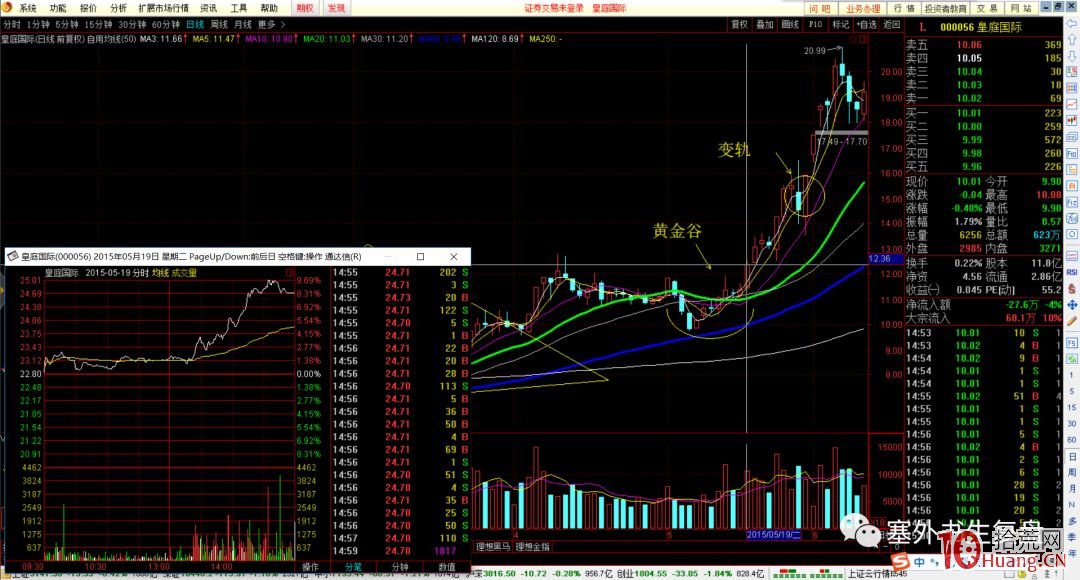Click the left arrow sidebar icon

1072,23
